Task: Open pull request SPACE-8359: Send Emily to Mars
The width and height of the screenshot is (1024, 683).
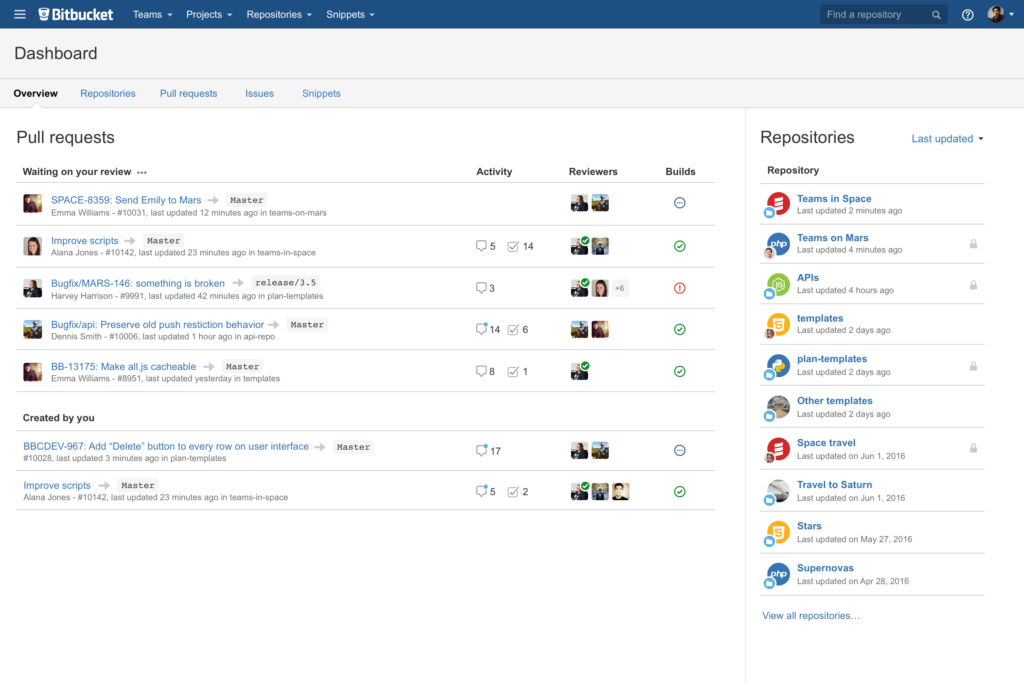Action: [126, 200]
